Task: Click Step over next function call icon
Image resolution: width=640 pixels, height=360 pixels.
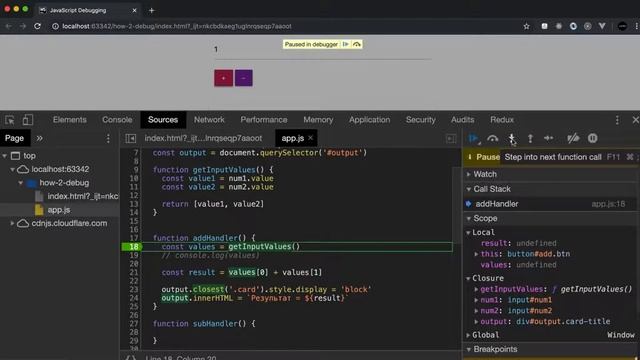Action: click(x=493, y=138)
